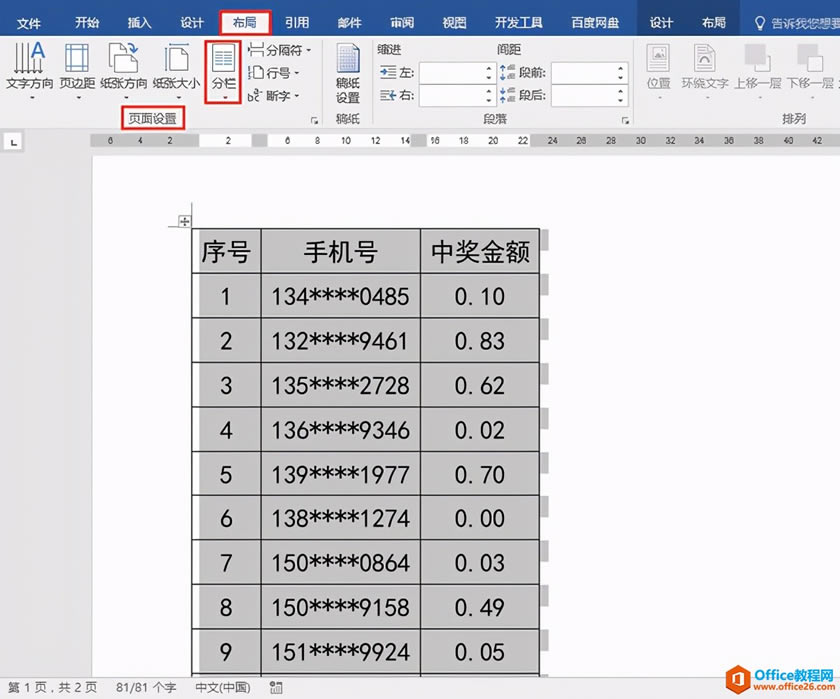Click the cell 138****1274
This screenshot has height=699, width=840.
coord(341,518)
